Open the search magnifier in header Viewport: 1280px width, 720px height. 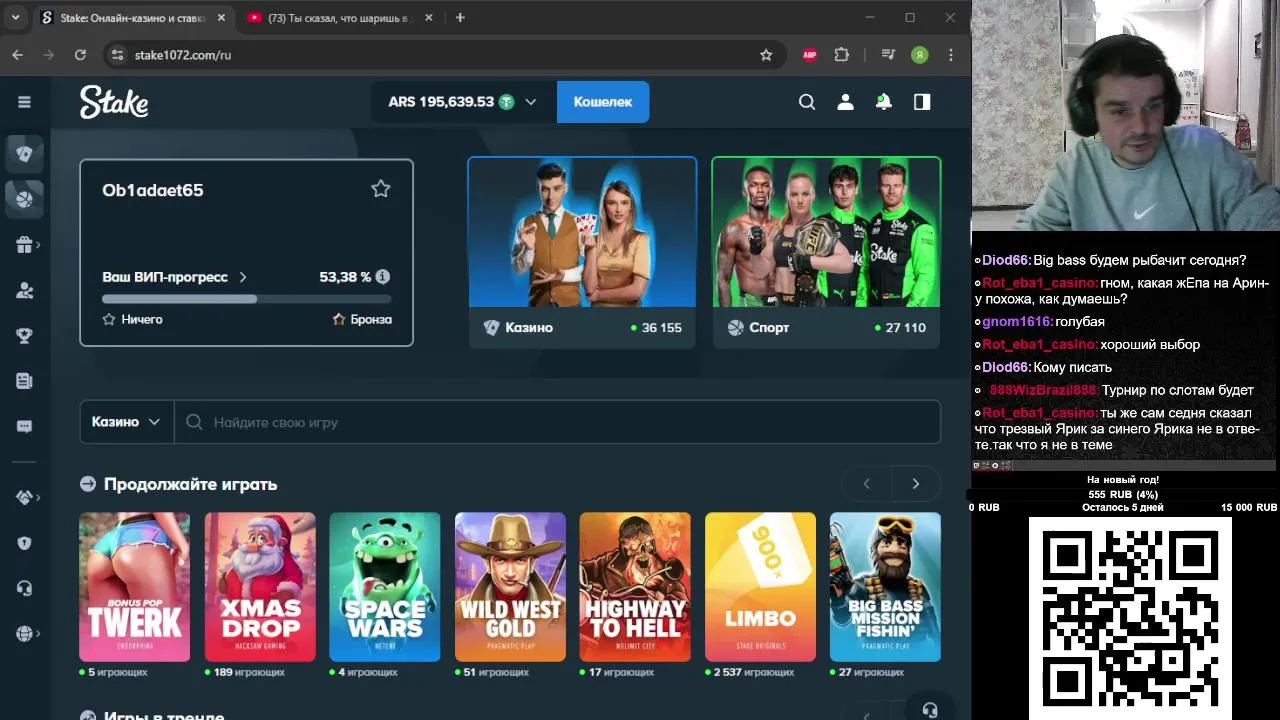point(807,102)
